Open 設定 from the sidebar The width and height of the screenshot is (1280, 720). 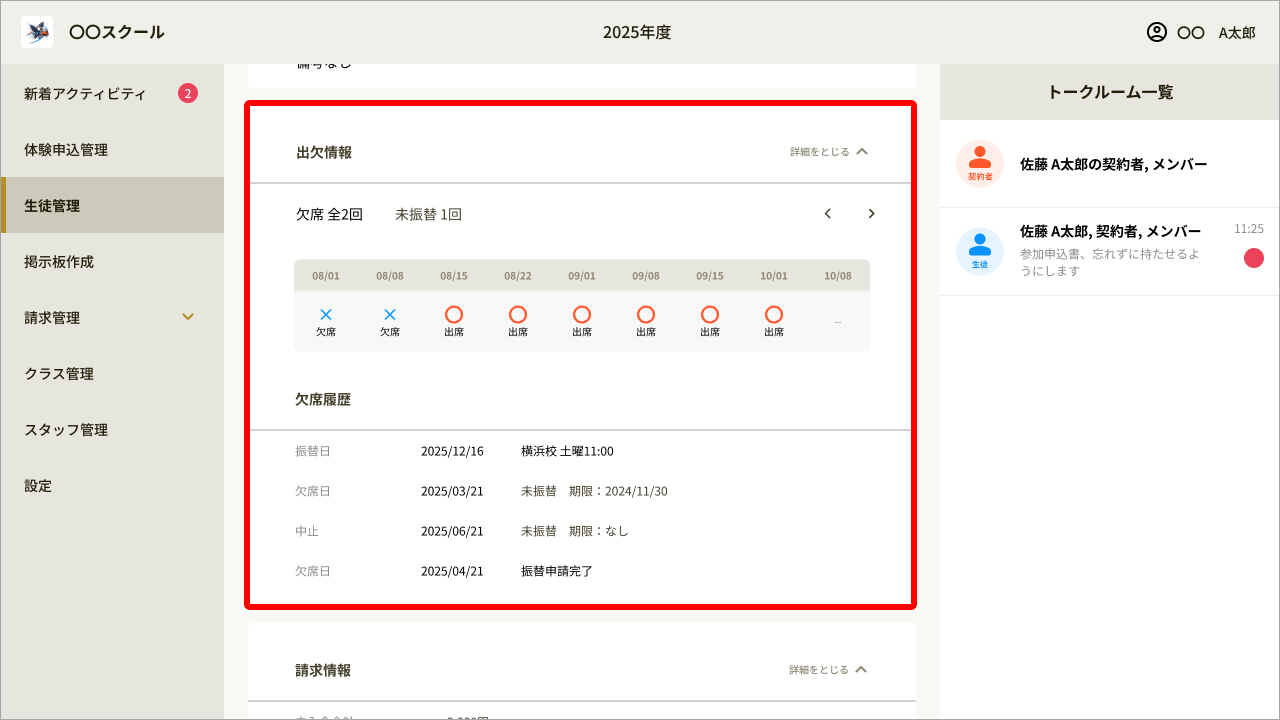[x=112, y=485]
